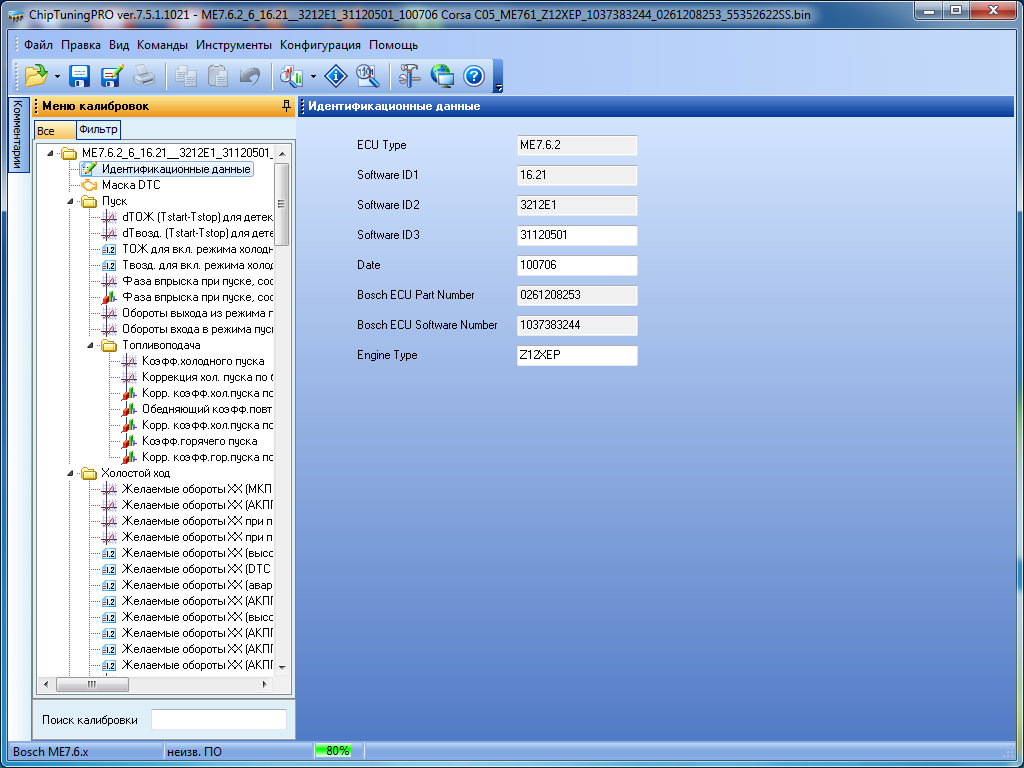Collapse the Топливоподача folder node

point(90,345)
